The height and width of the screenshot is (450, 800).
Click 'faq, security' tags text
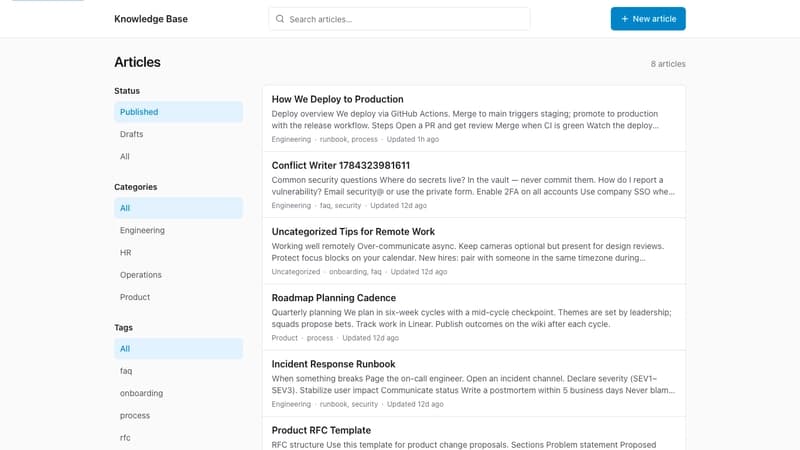click(x=340, y=206)
